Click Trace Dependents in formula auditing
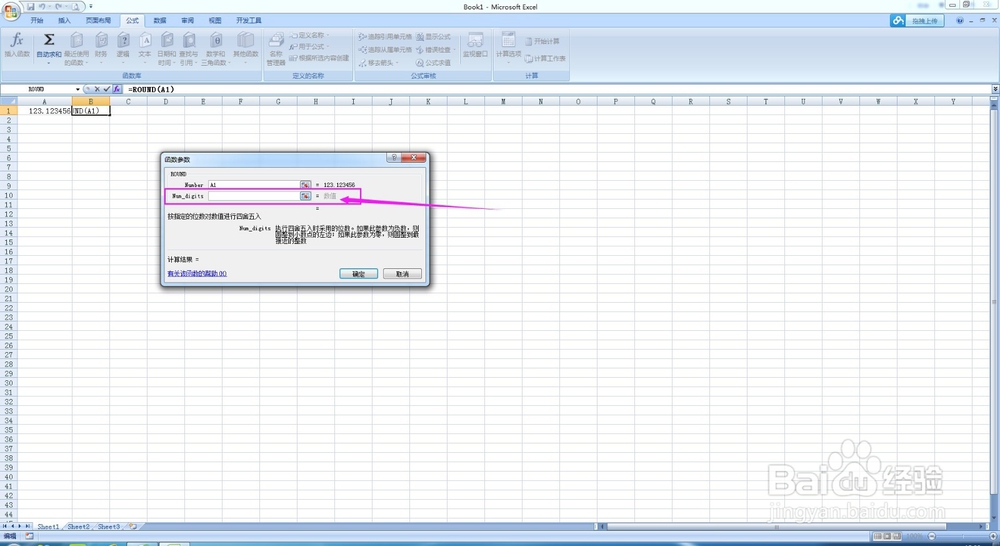This screenshot has width=1000, height=546. pyautogui.click(x=385, y=50)
